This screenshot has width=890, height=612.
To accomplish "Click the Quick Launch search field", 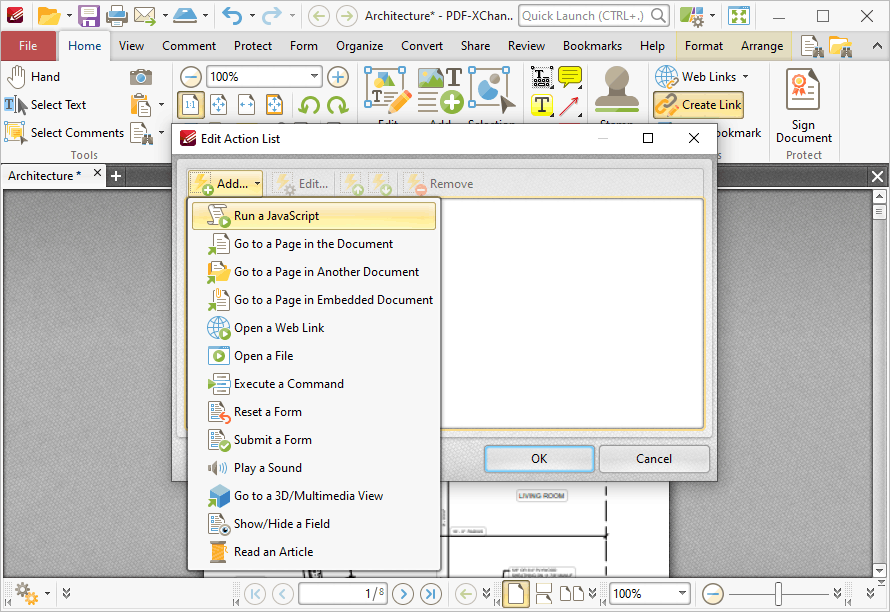I will [x=585, y=16].
